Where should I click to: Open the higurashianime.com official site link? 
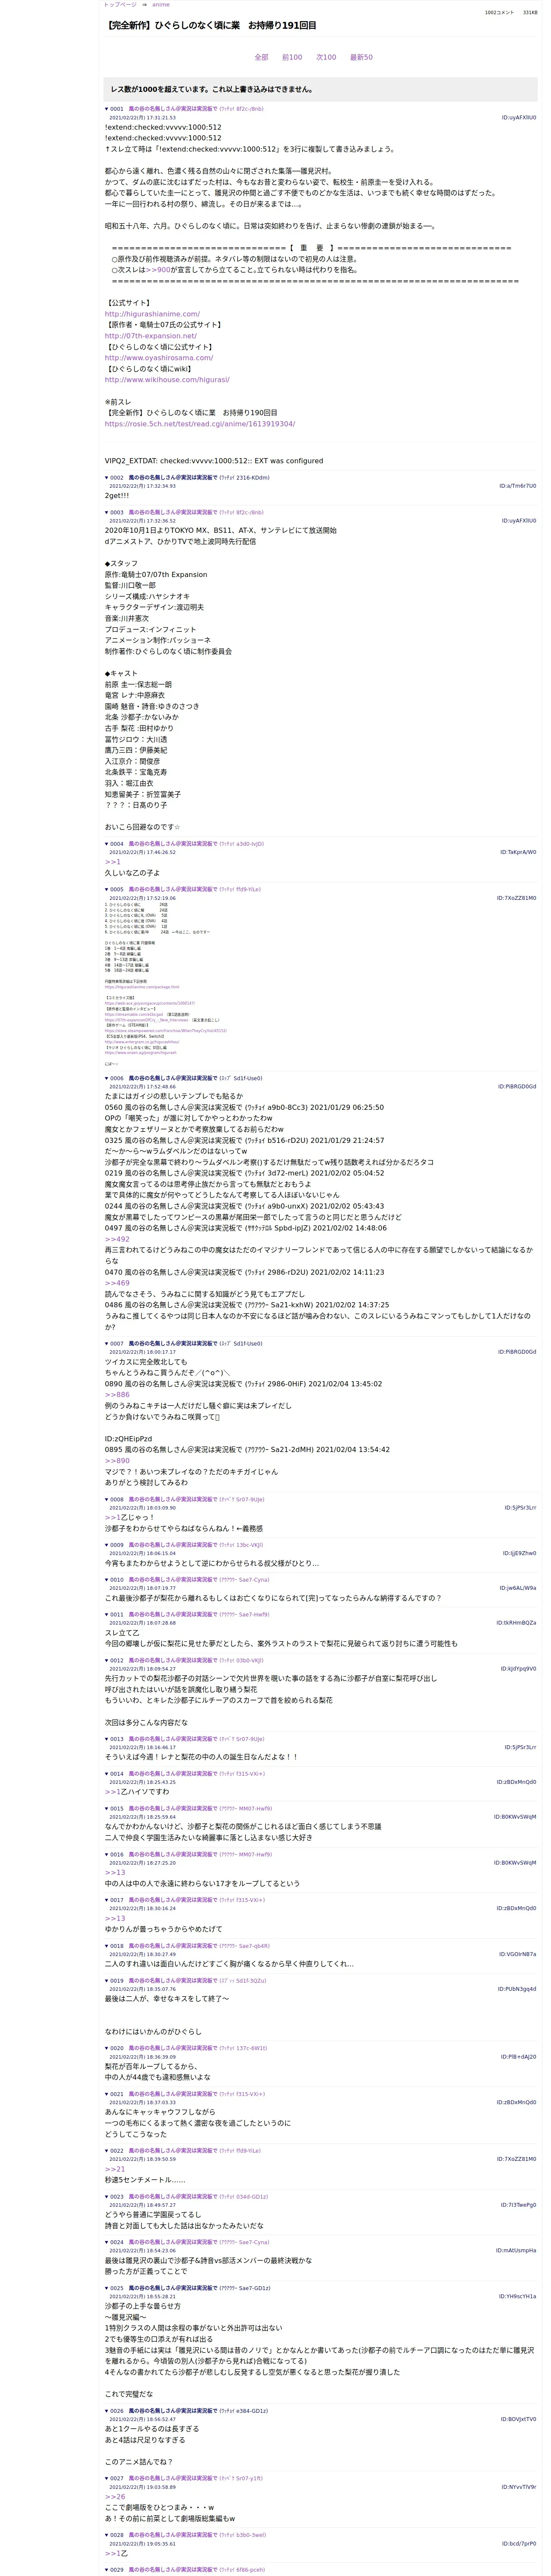click(x=152, y=314)
